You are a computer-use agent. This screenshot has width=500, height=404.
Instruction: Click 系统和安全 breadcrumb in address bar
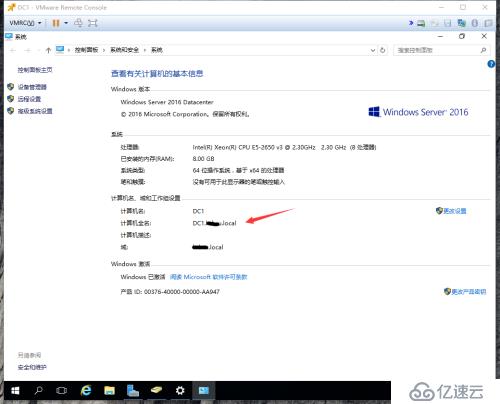click(x=124, y=50)
